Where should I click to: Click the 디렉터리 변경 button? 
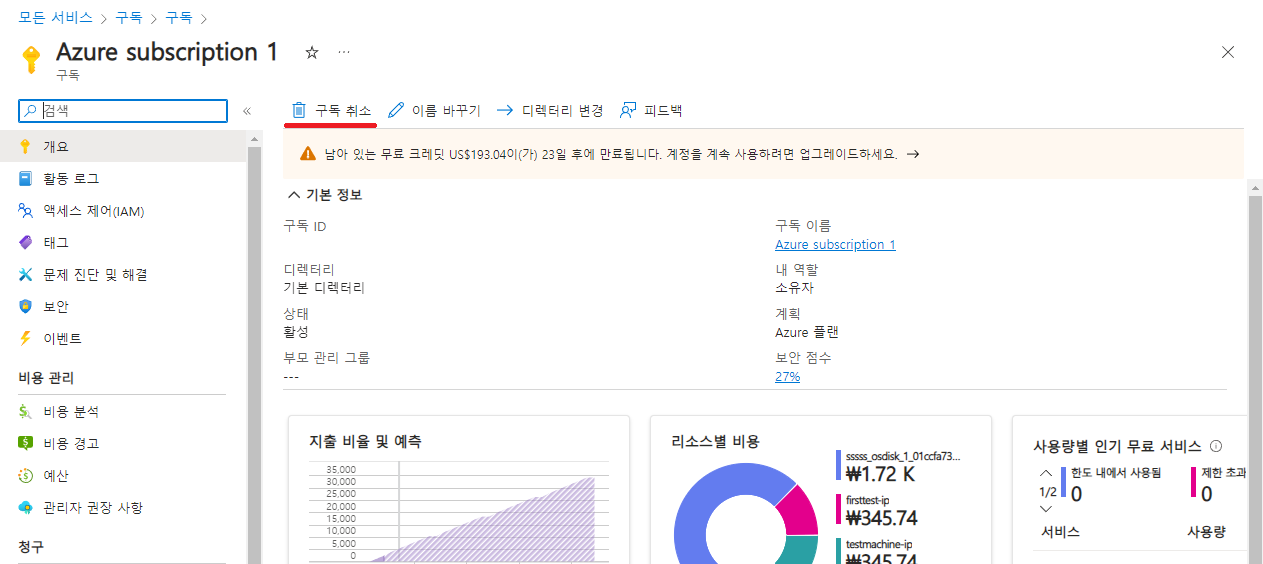tap(550, 110)
